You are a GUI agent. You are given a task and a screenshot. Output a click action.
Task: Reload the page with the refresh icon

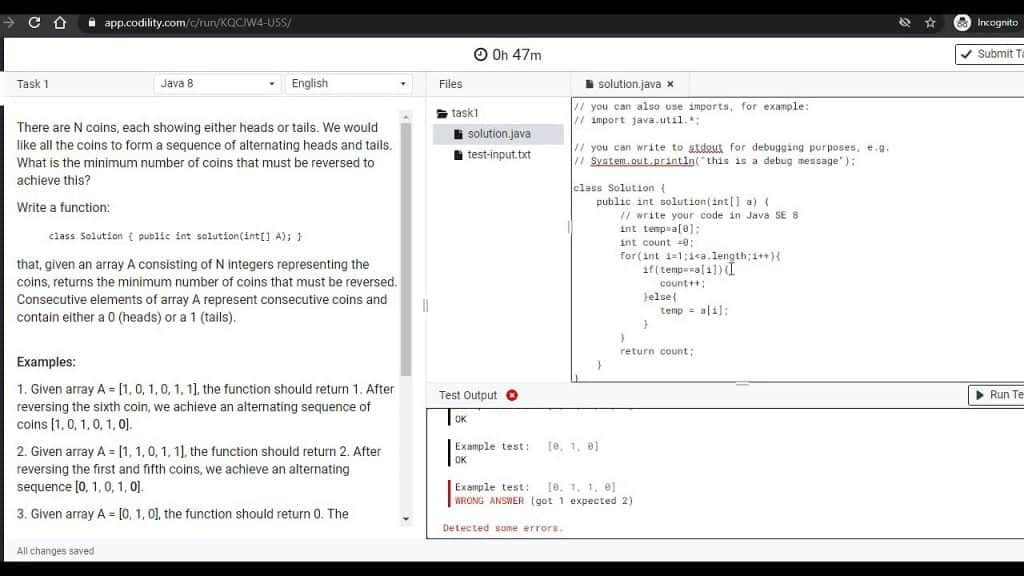coord(34,22)
